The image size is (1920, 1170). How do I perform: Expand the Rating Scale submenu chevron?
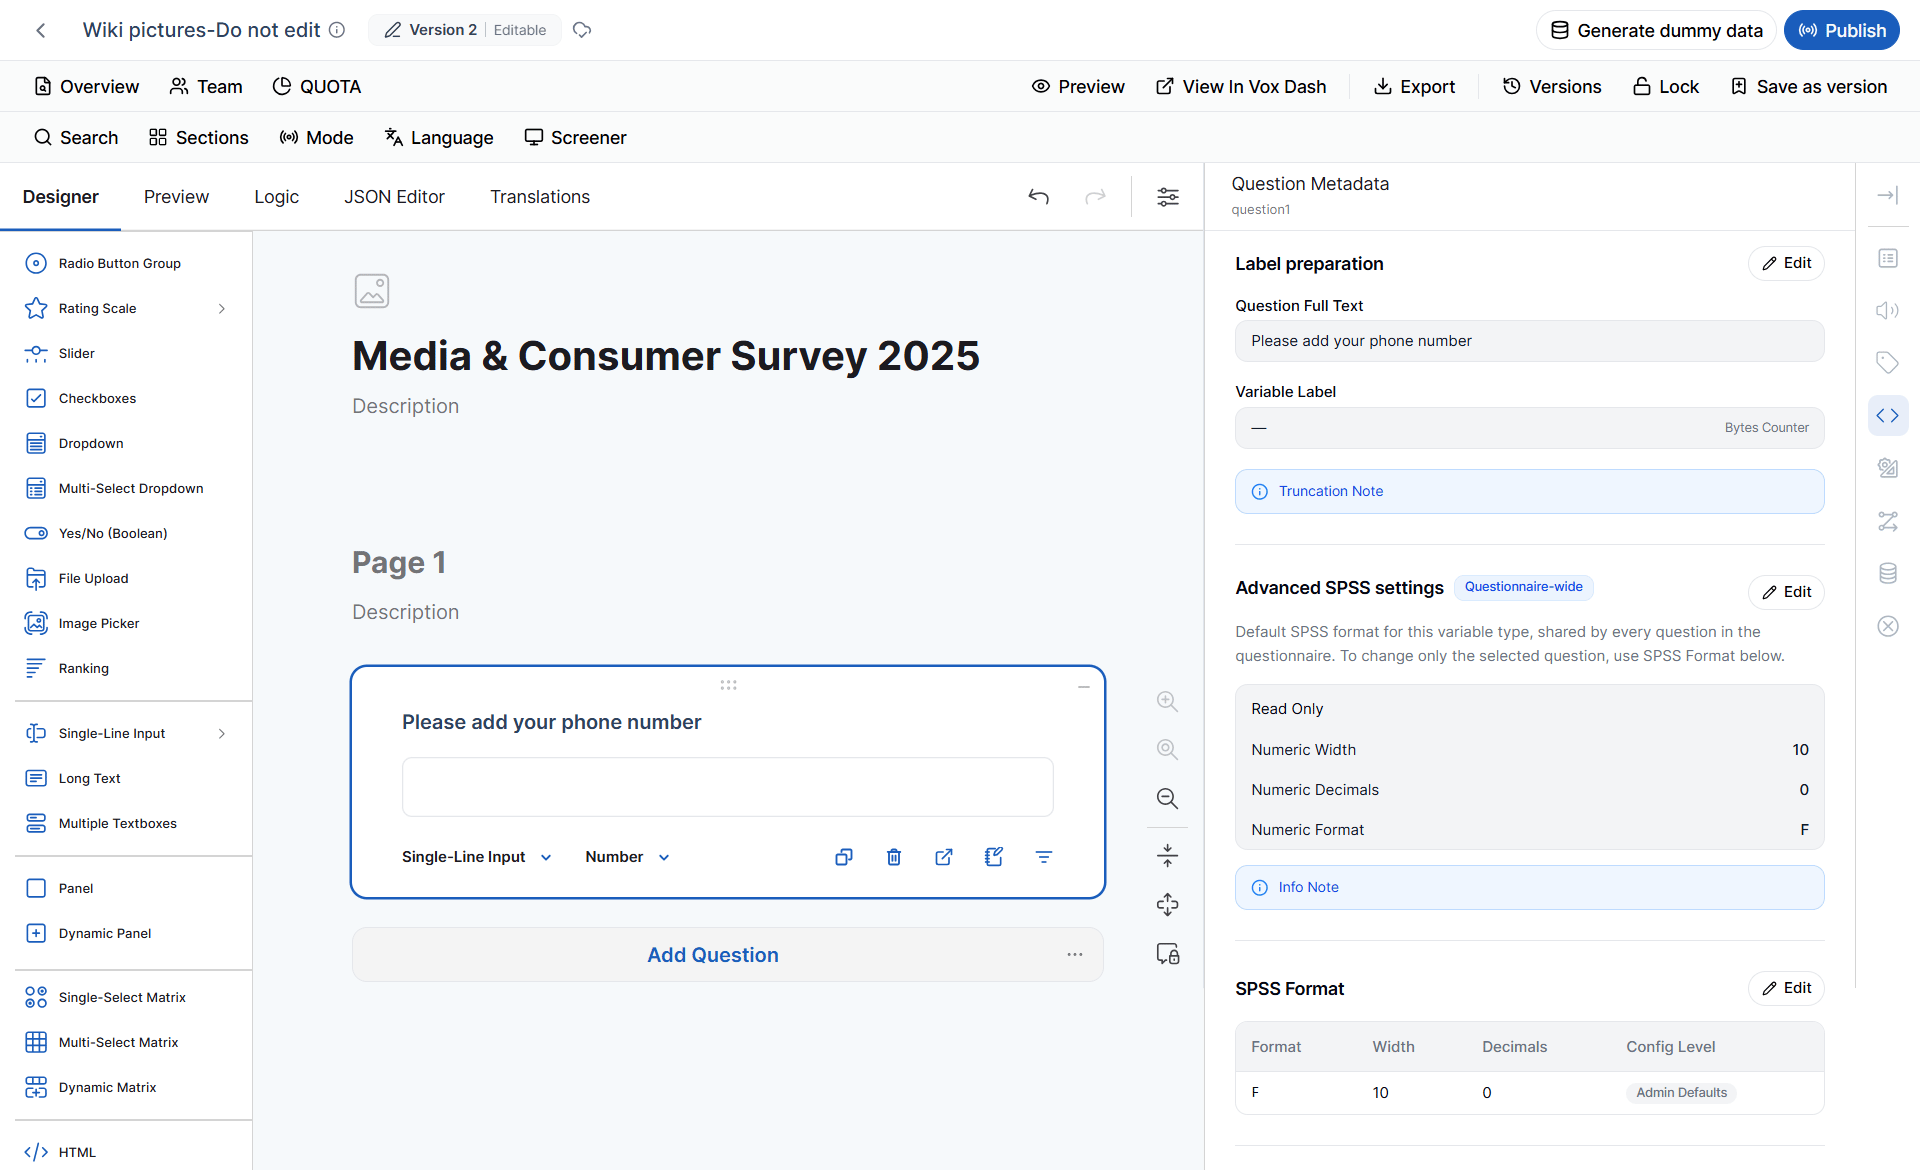click(x=222, y=308)
